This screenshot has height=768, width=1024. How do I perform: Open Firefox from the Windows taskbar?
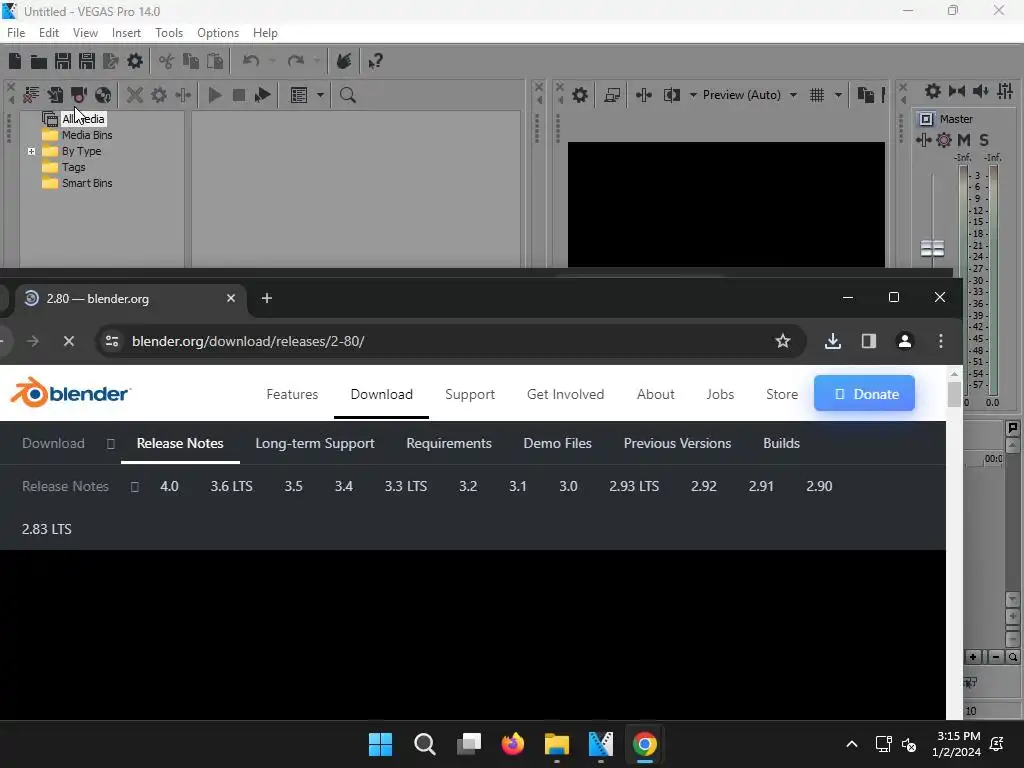(x=513, y=744)
